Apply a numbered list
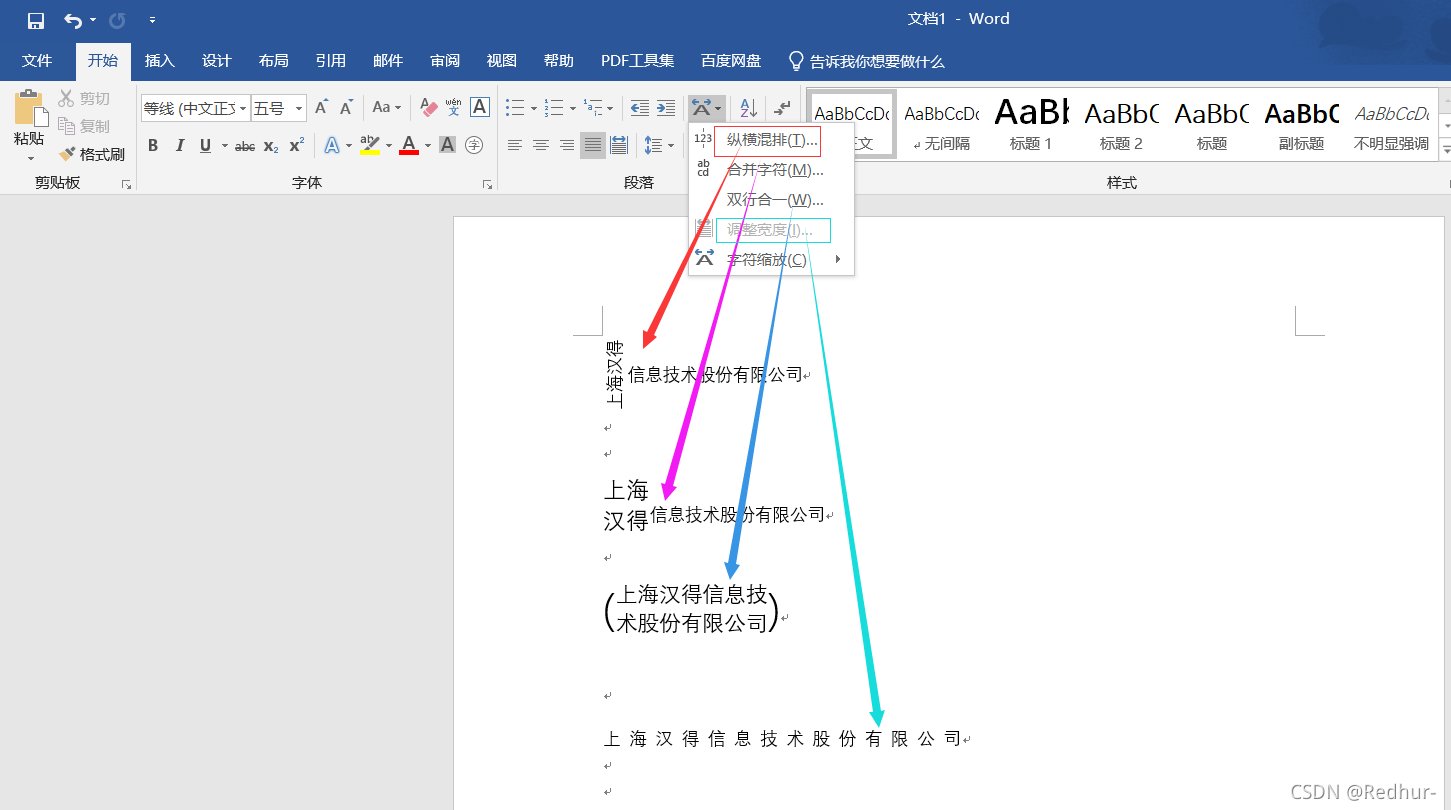The image size is (1451, 810). pos(554,108)
